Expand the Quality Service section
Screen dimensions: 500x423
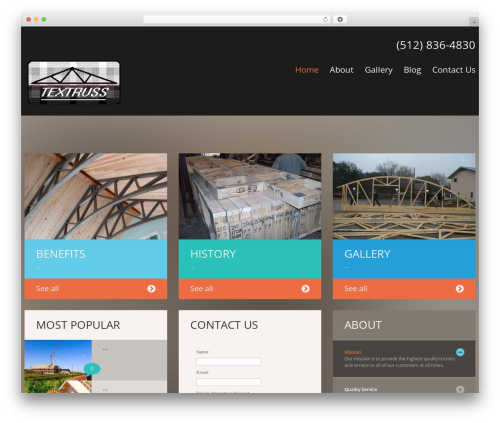pyautogui.click(x=460, y=389)
